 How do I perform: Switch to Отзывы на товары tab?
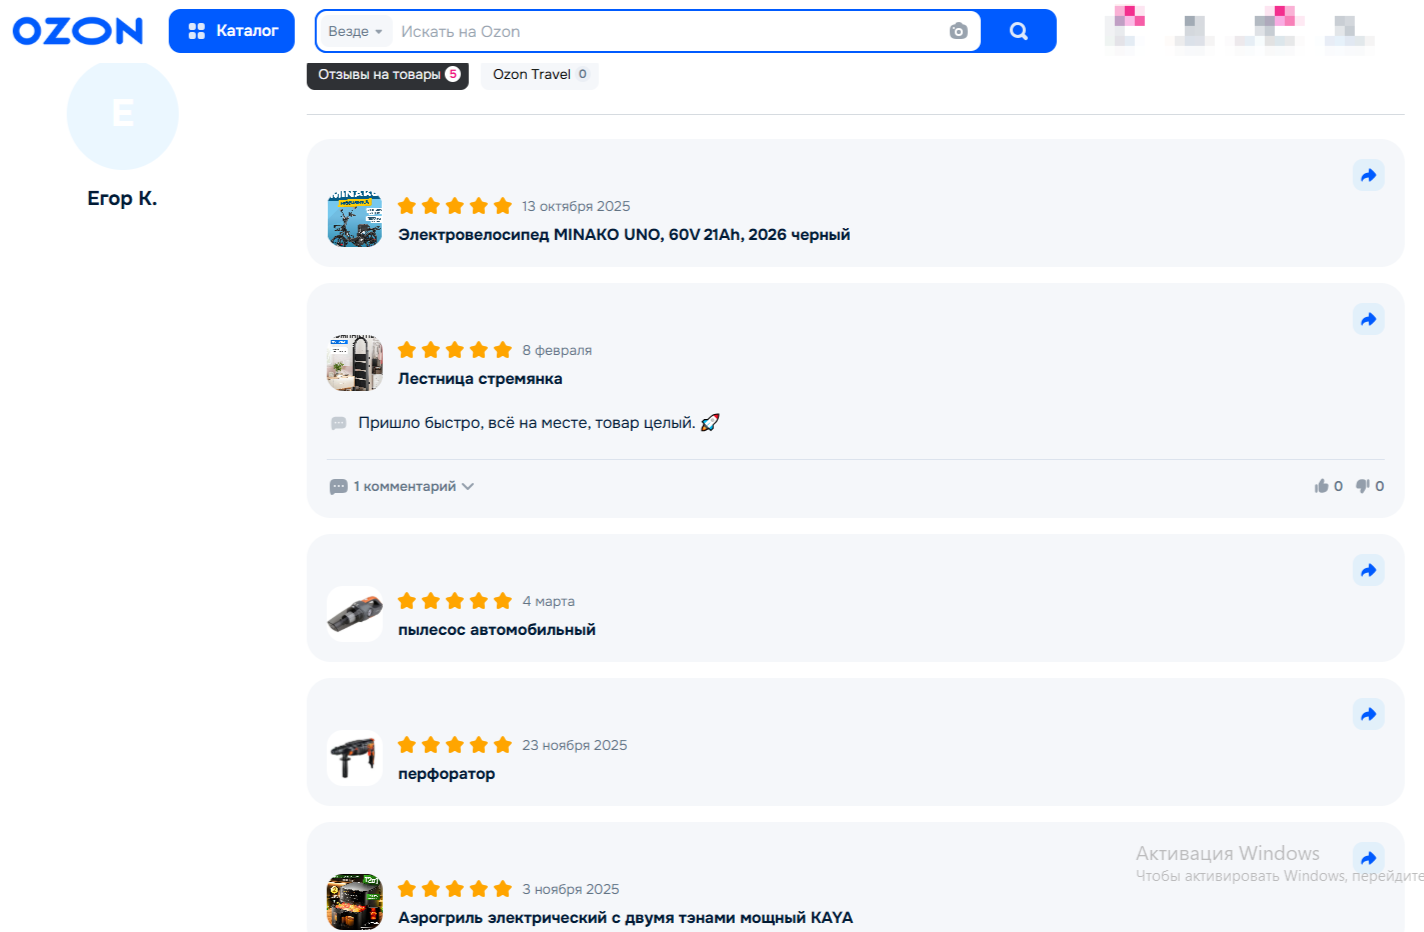point(388,75)
